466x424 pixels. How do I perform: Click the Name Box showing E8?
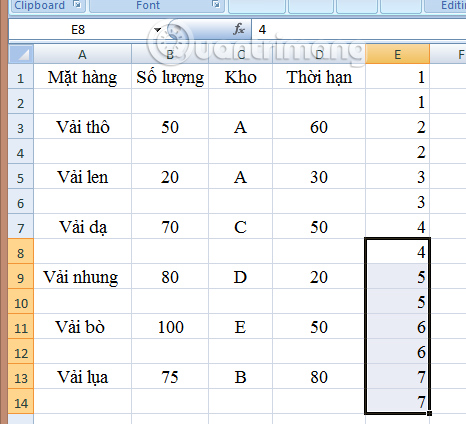[78, 30]
